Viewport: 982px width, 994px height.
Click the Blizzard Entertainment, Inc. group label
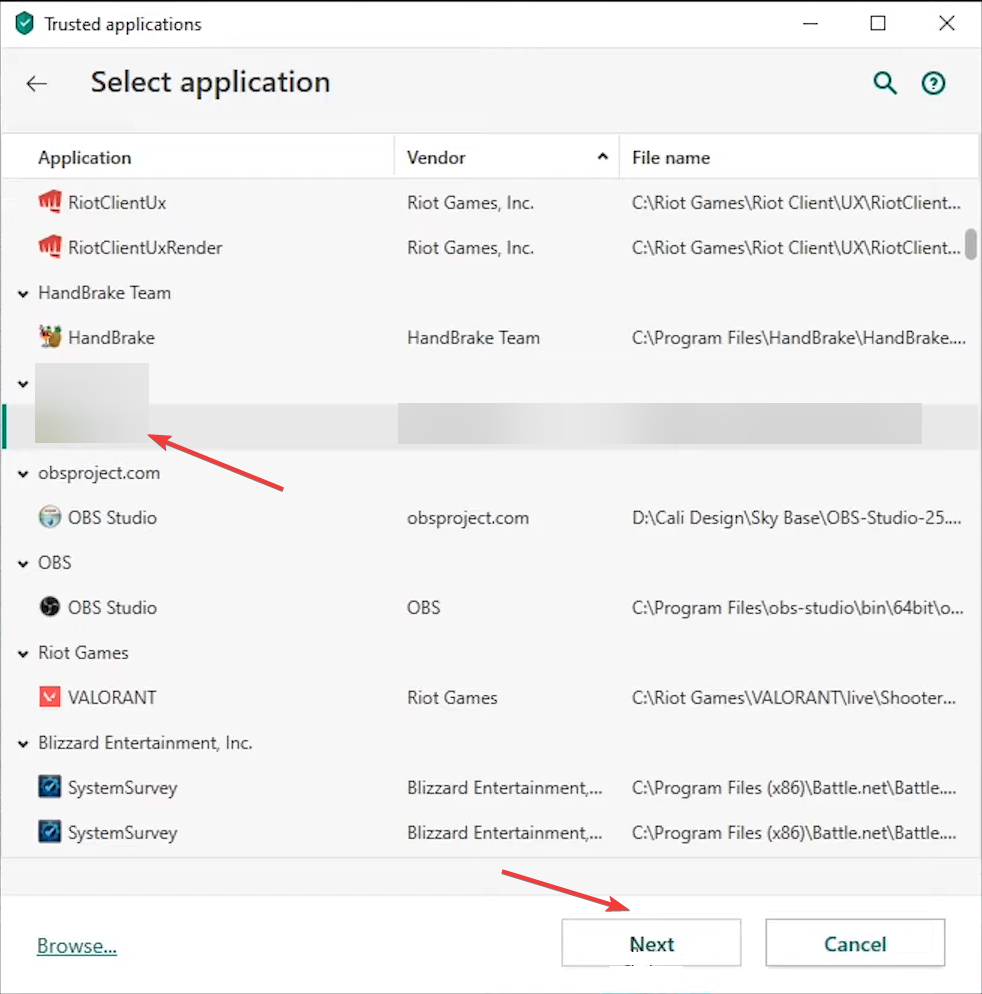[145, 743]
